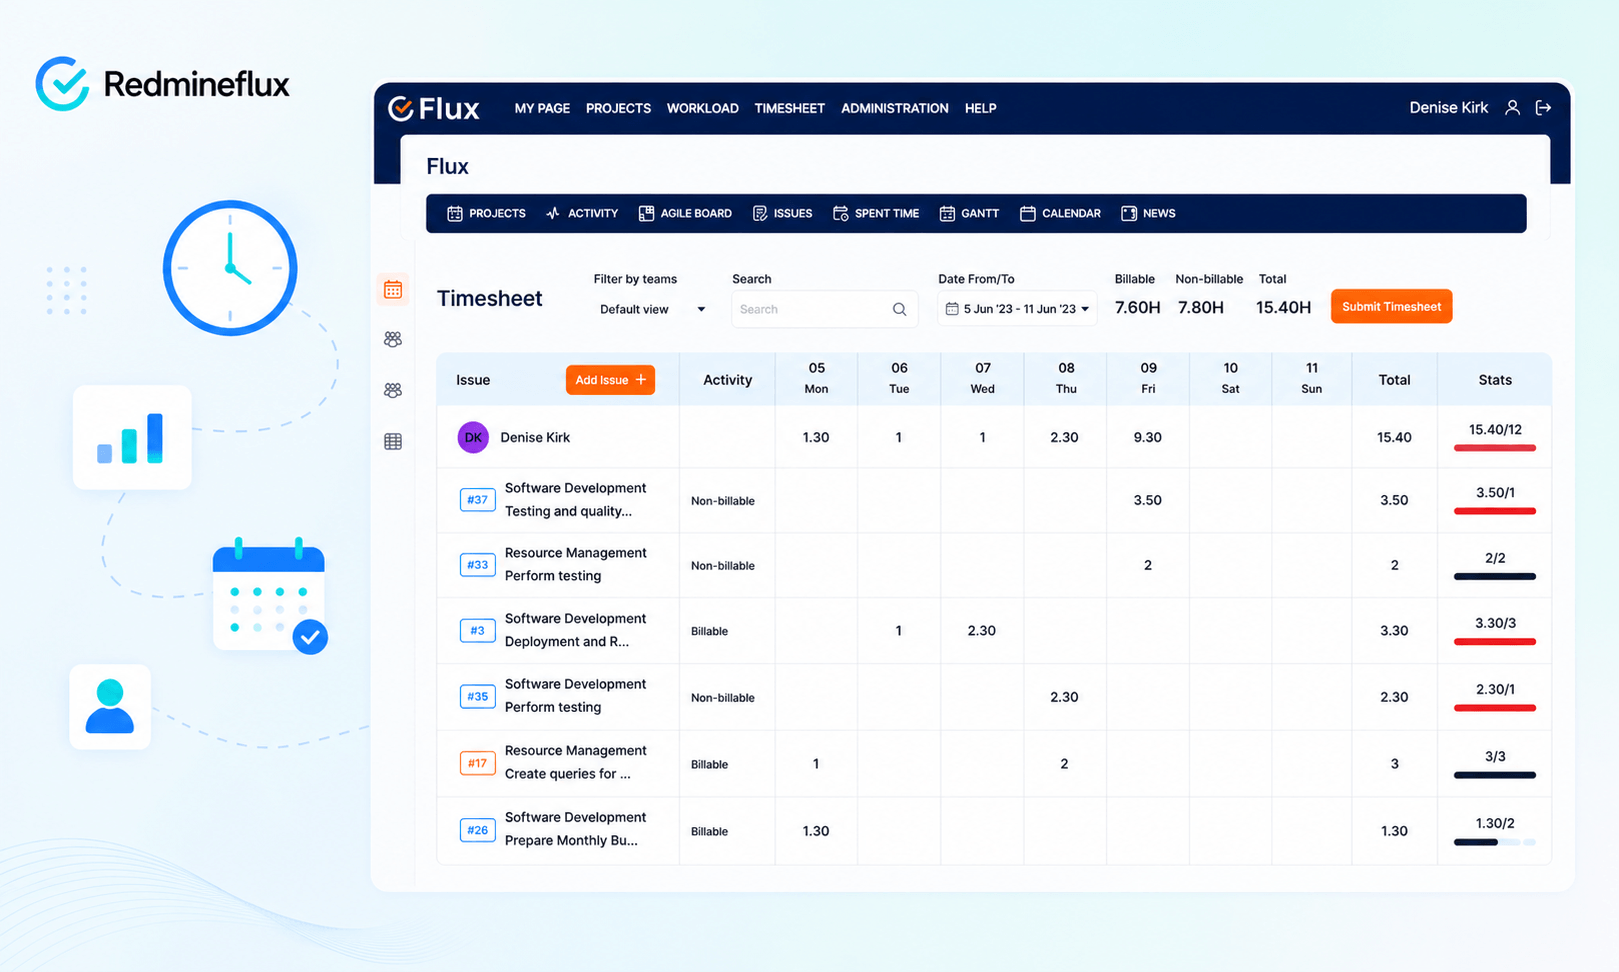Click the Software Development Prepare Monthly Bu... issue
This screenshot has width=1619, height=972.
(575, 829)
